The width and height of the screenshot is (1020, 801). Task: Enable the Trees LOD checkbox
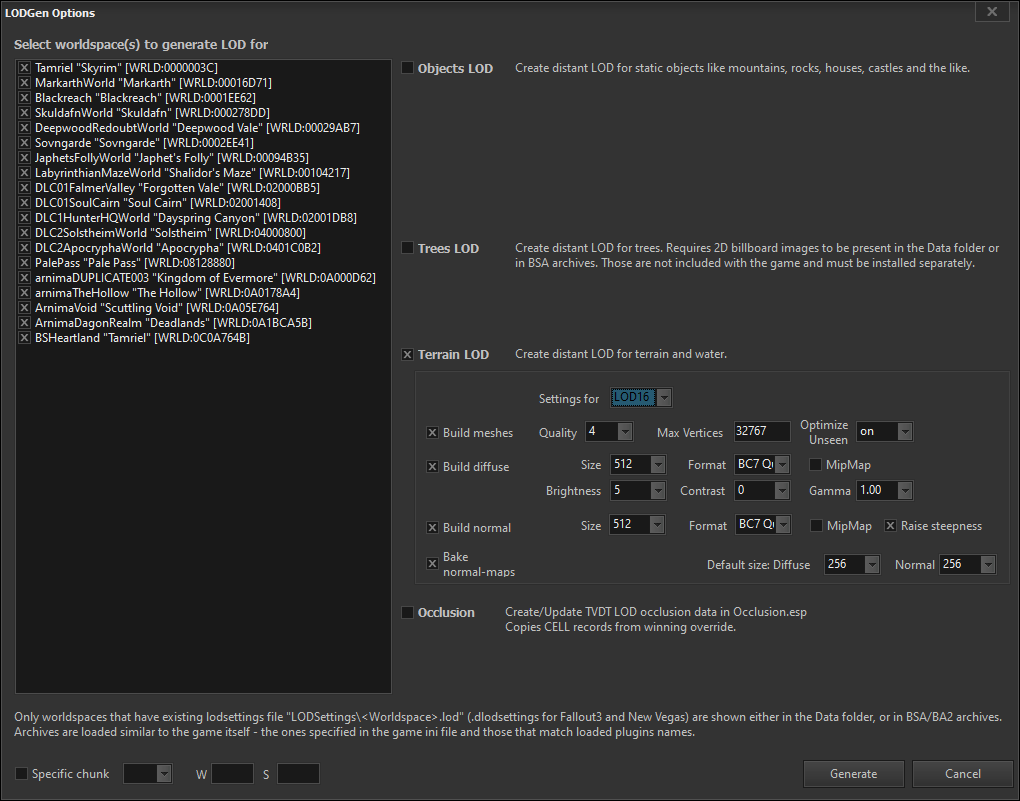407,248
